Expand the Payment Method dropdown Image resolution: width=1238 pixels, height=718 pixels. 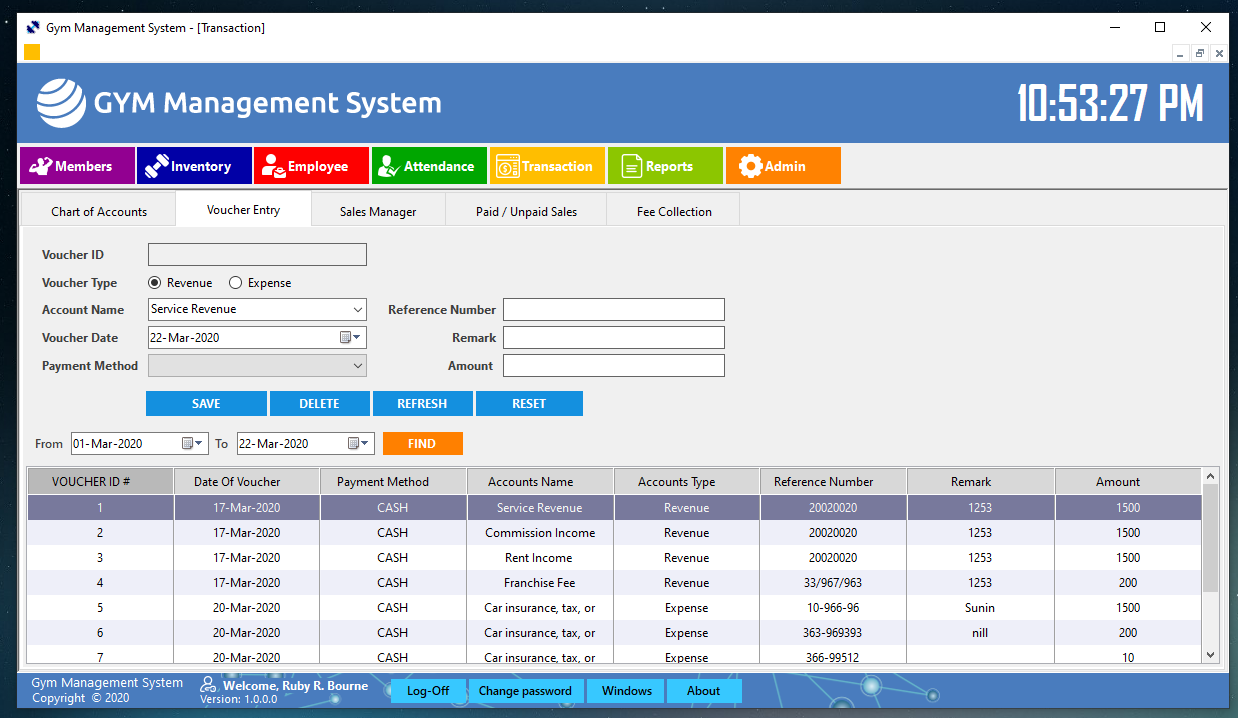click(356, 365)
